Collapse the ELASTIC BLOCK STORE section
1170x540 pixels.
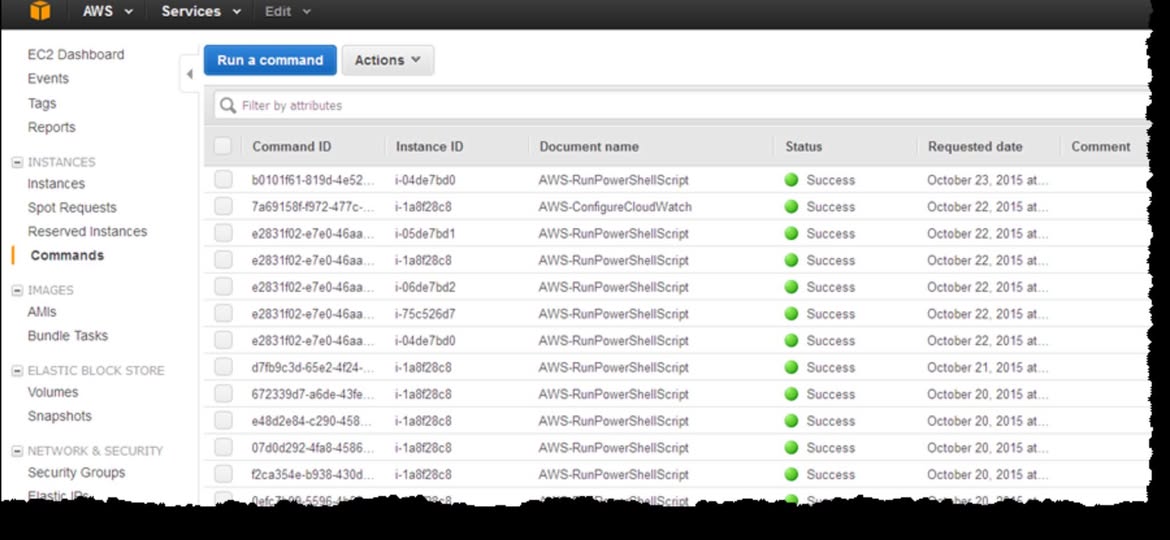pos(17,371)
